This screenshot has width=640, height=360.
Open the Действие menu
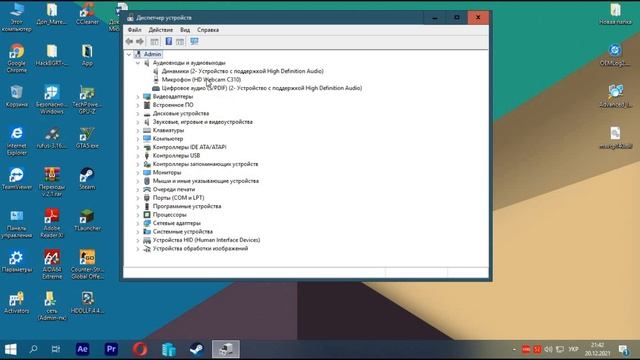tap(160, 30)
